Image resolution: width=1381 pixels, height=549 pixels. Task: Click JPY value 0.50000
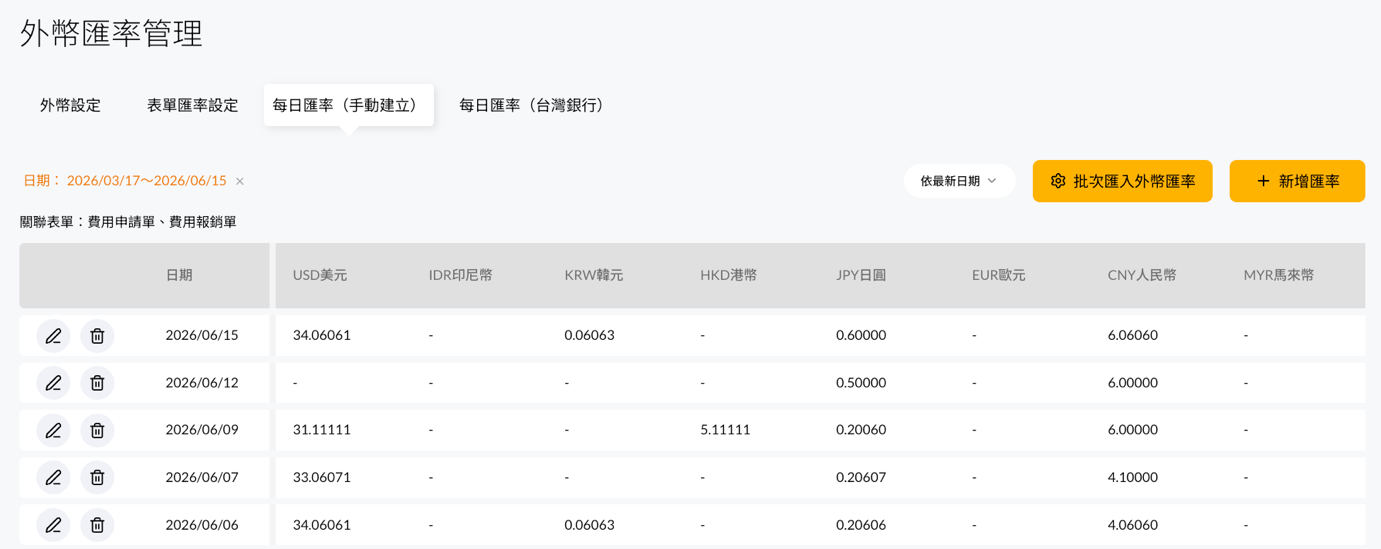(861, 383)
